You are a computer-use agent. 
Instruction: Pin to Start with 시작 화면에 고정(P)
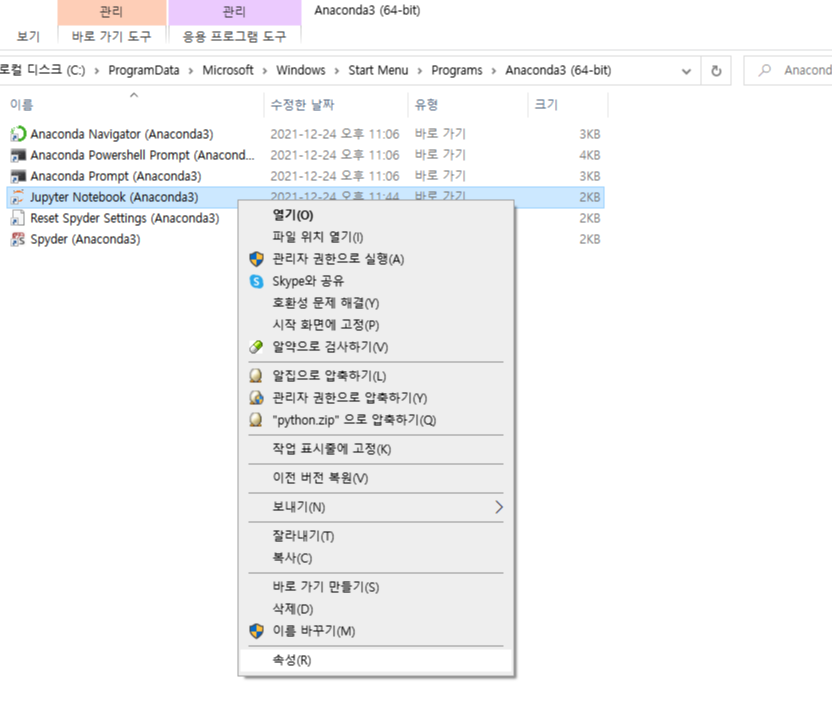(x=376, y=325)
